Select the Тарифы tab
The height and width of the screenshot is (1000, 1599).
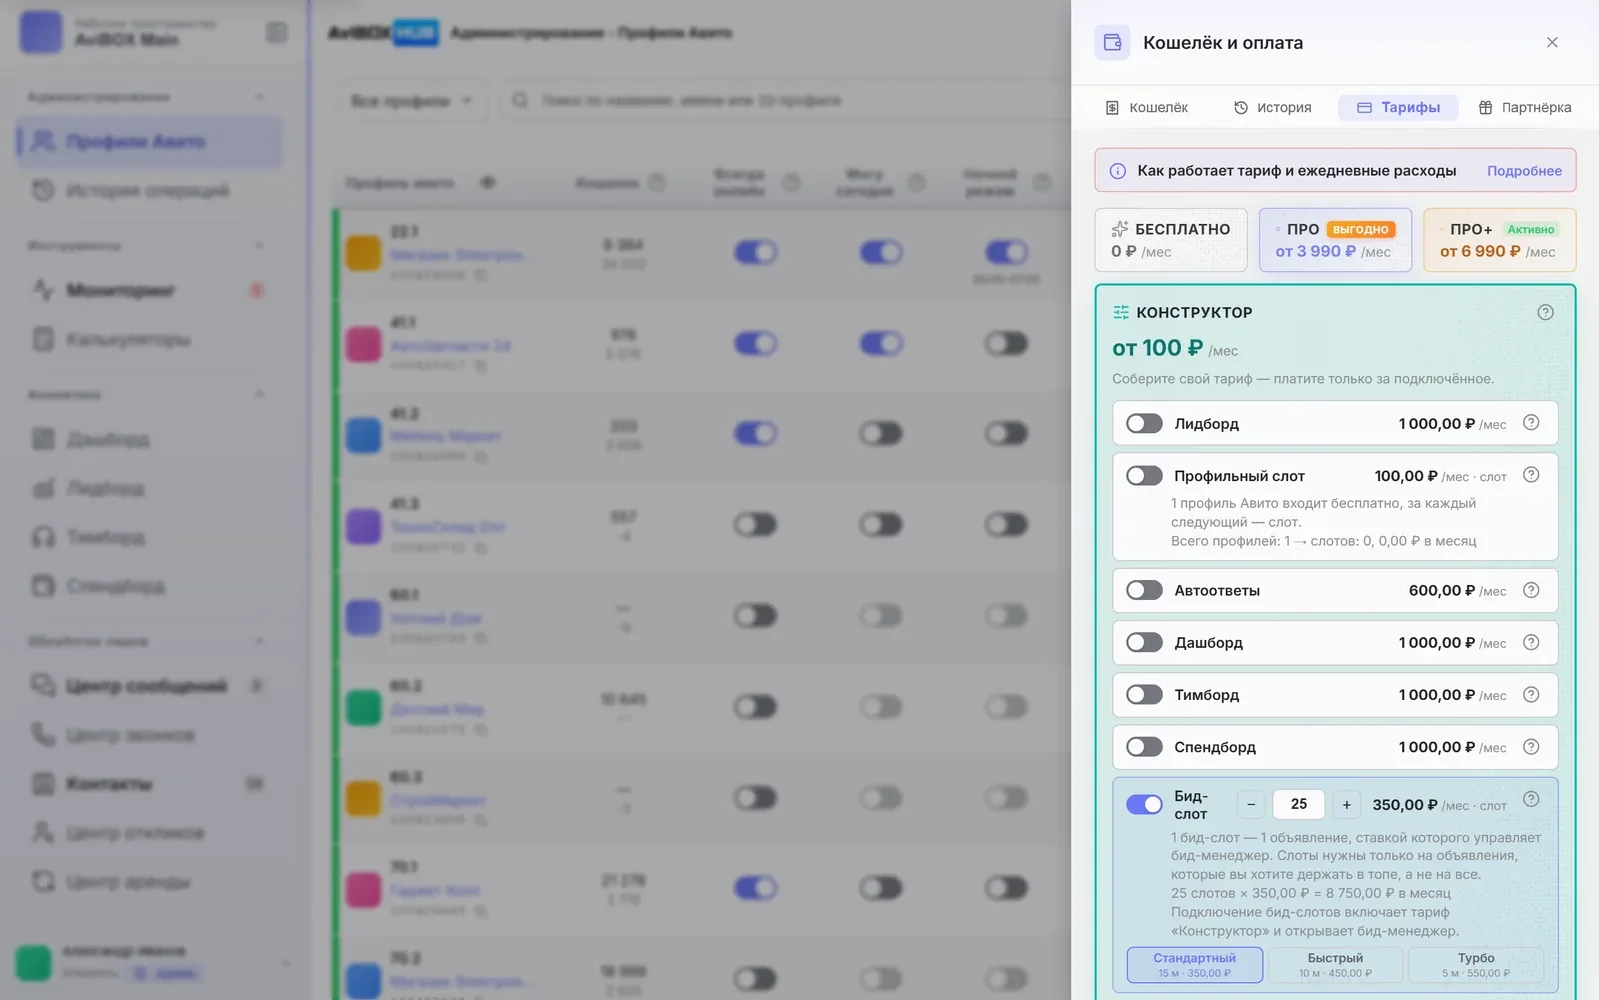click(x=1398, y=107)
